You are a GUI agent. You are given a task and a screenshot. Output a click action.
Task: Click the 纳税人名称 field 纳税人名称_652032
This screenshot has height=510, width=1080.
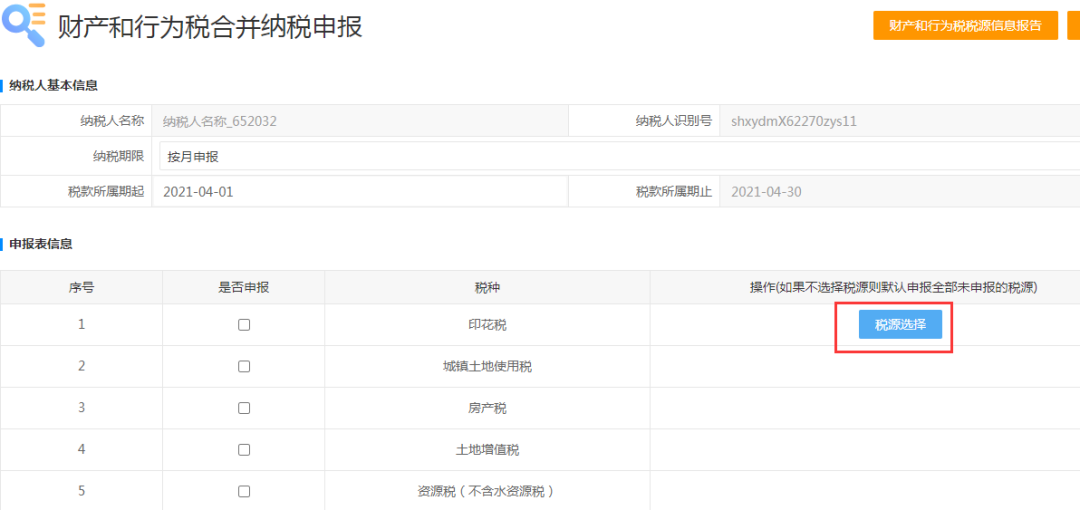pyautogui.click(x=360, y=121)
